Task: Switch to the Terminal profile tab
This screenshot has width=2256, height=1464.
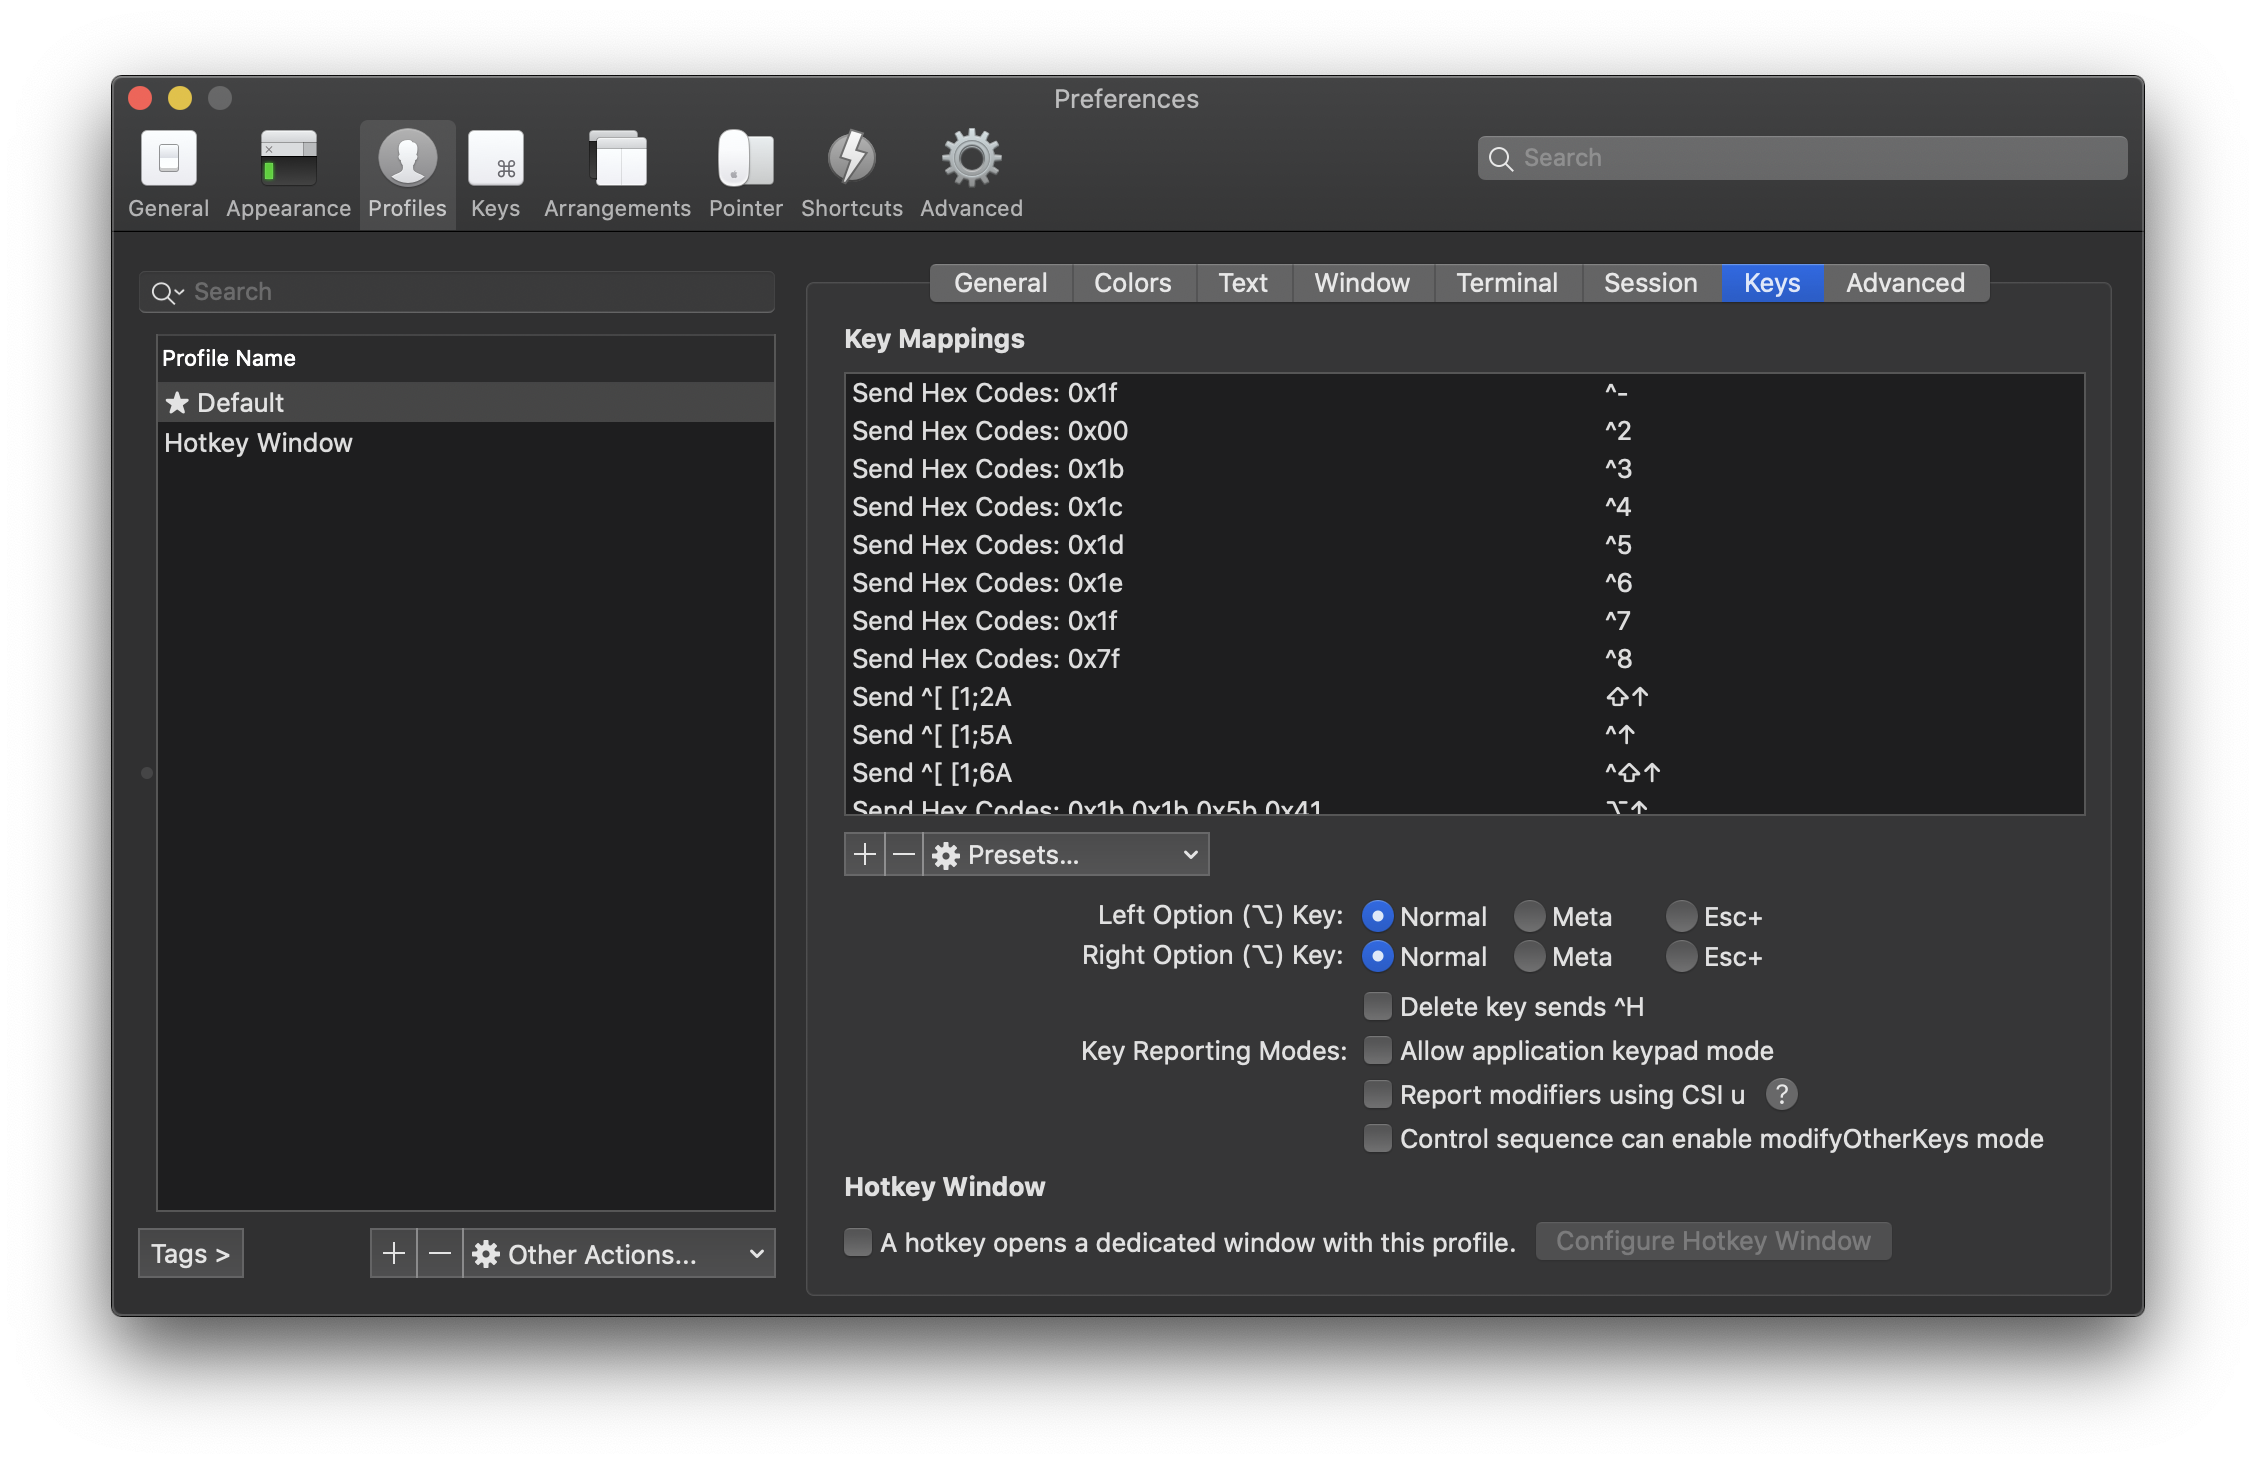Action: click(1506, 283)
